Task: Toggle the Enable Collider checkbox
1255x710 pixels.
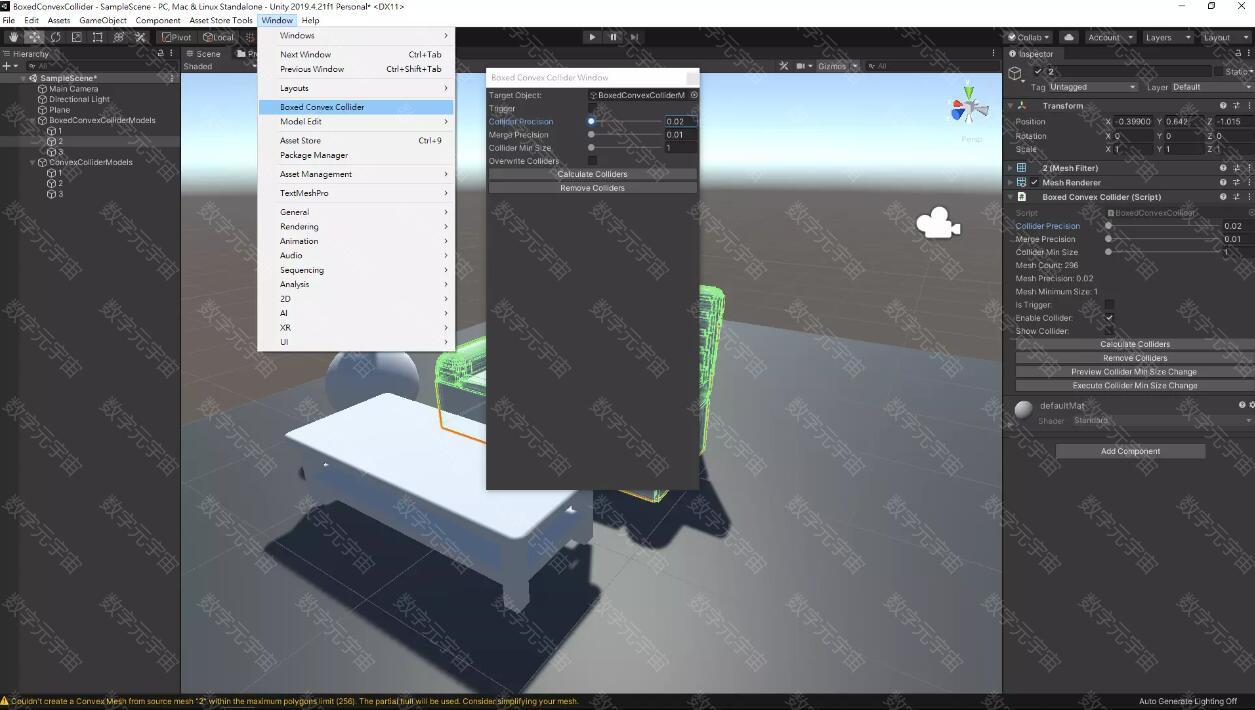Action: [1109, 318]
